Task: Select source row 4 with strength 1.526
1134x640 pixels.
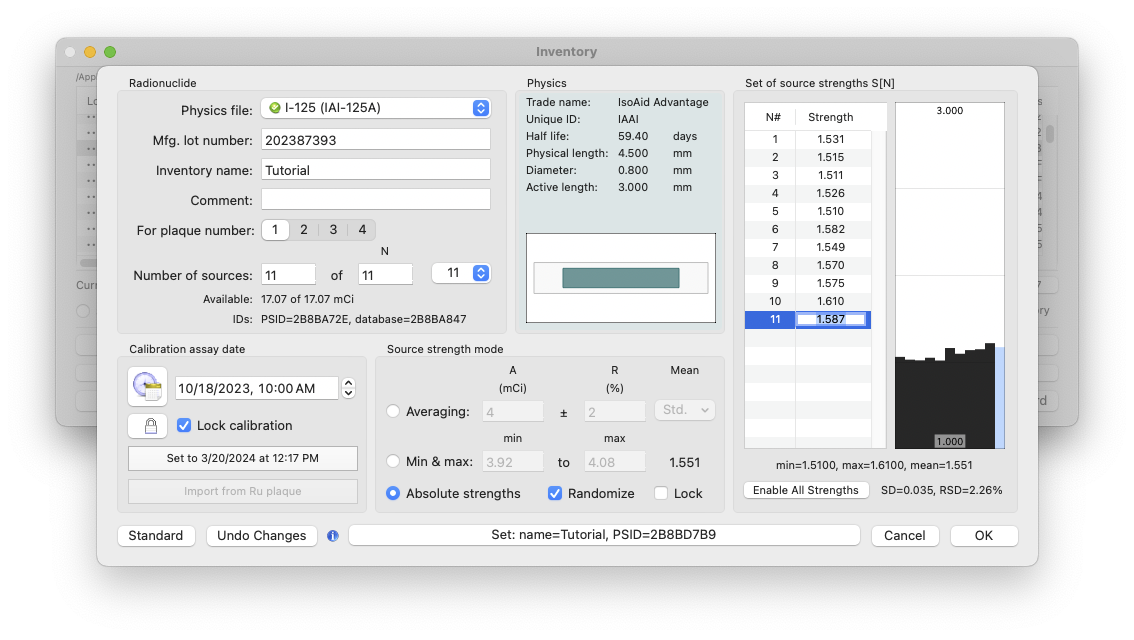Action: (808, 193)
